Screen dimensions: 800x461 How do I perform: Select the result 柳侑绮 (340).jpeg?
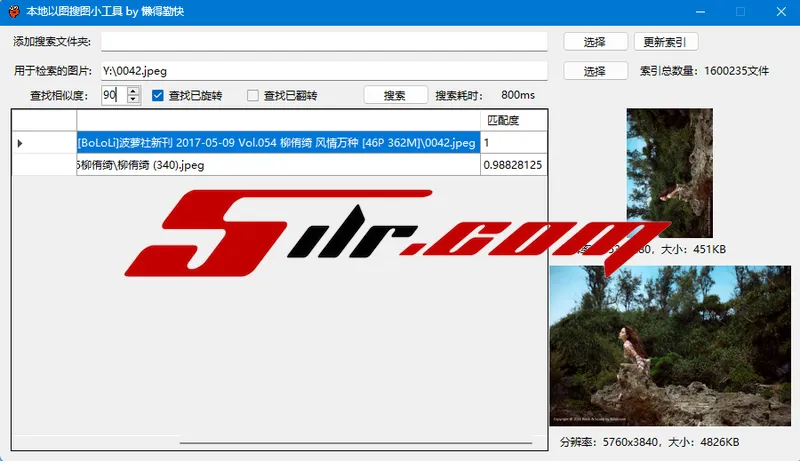[x=279, y=165]
